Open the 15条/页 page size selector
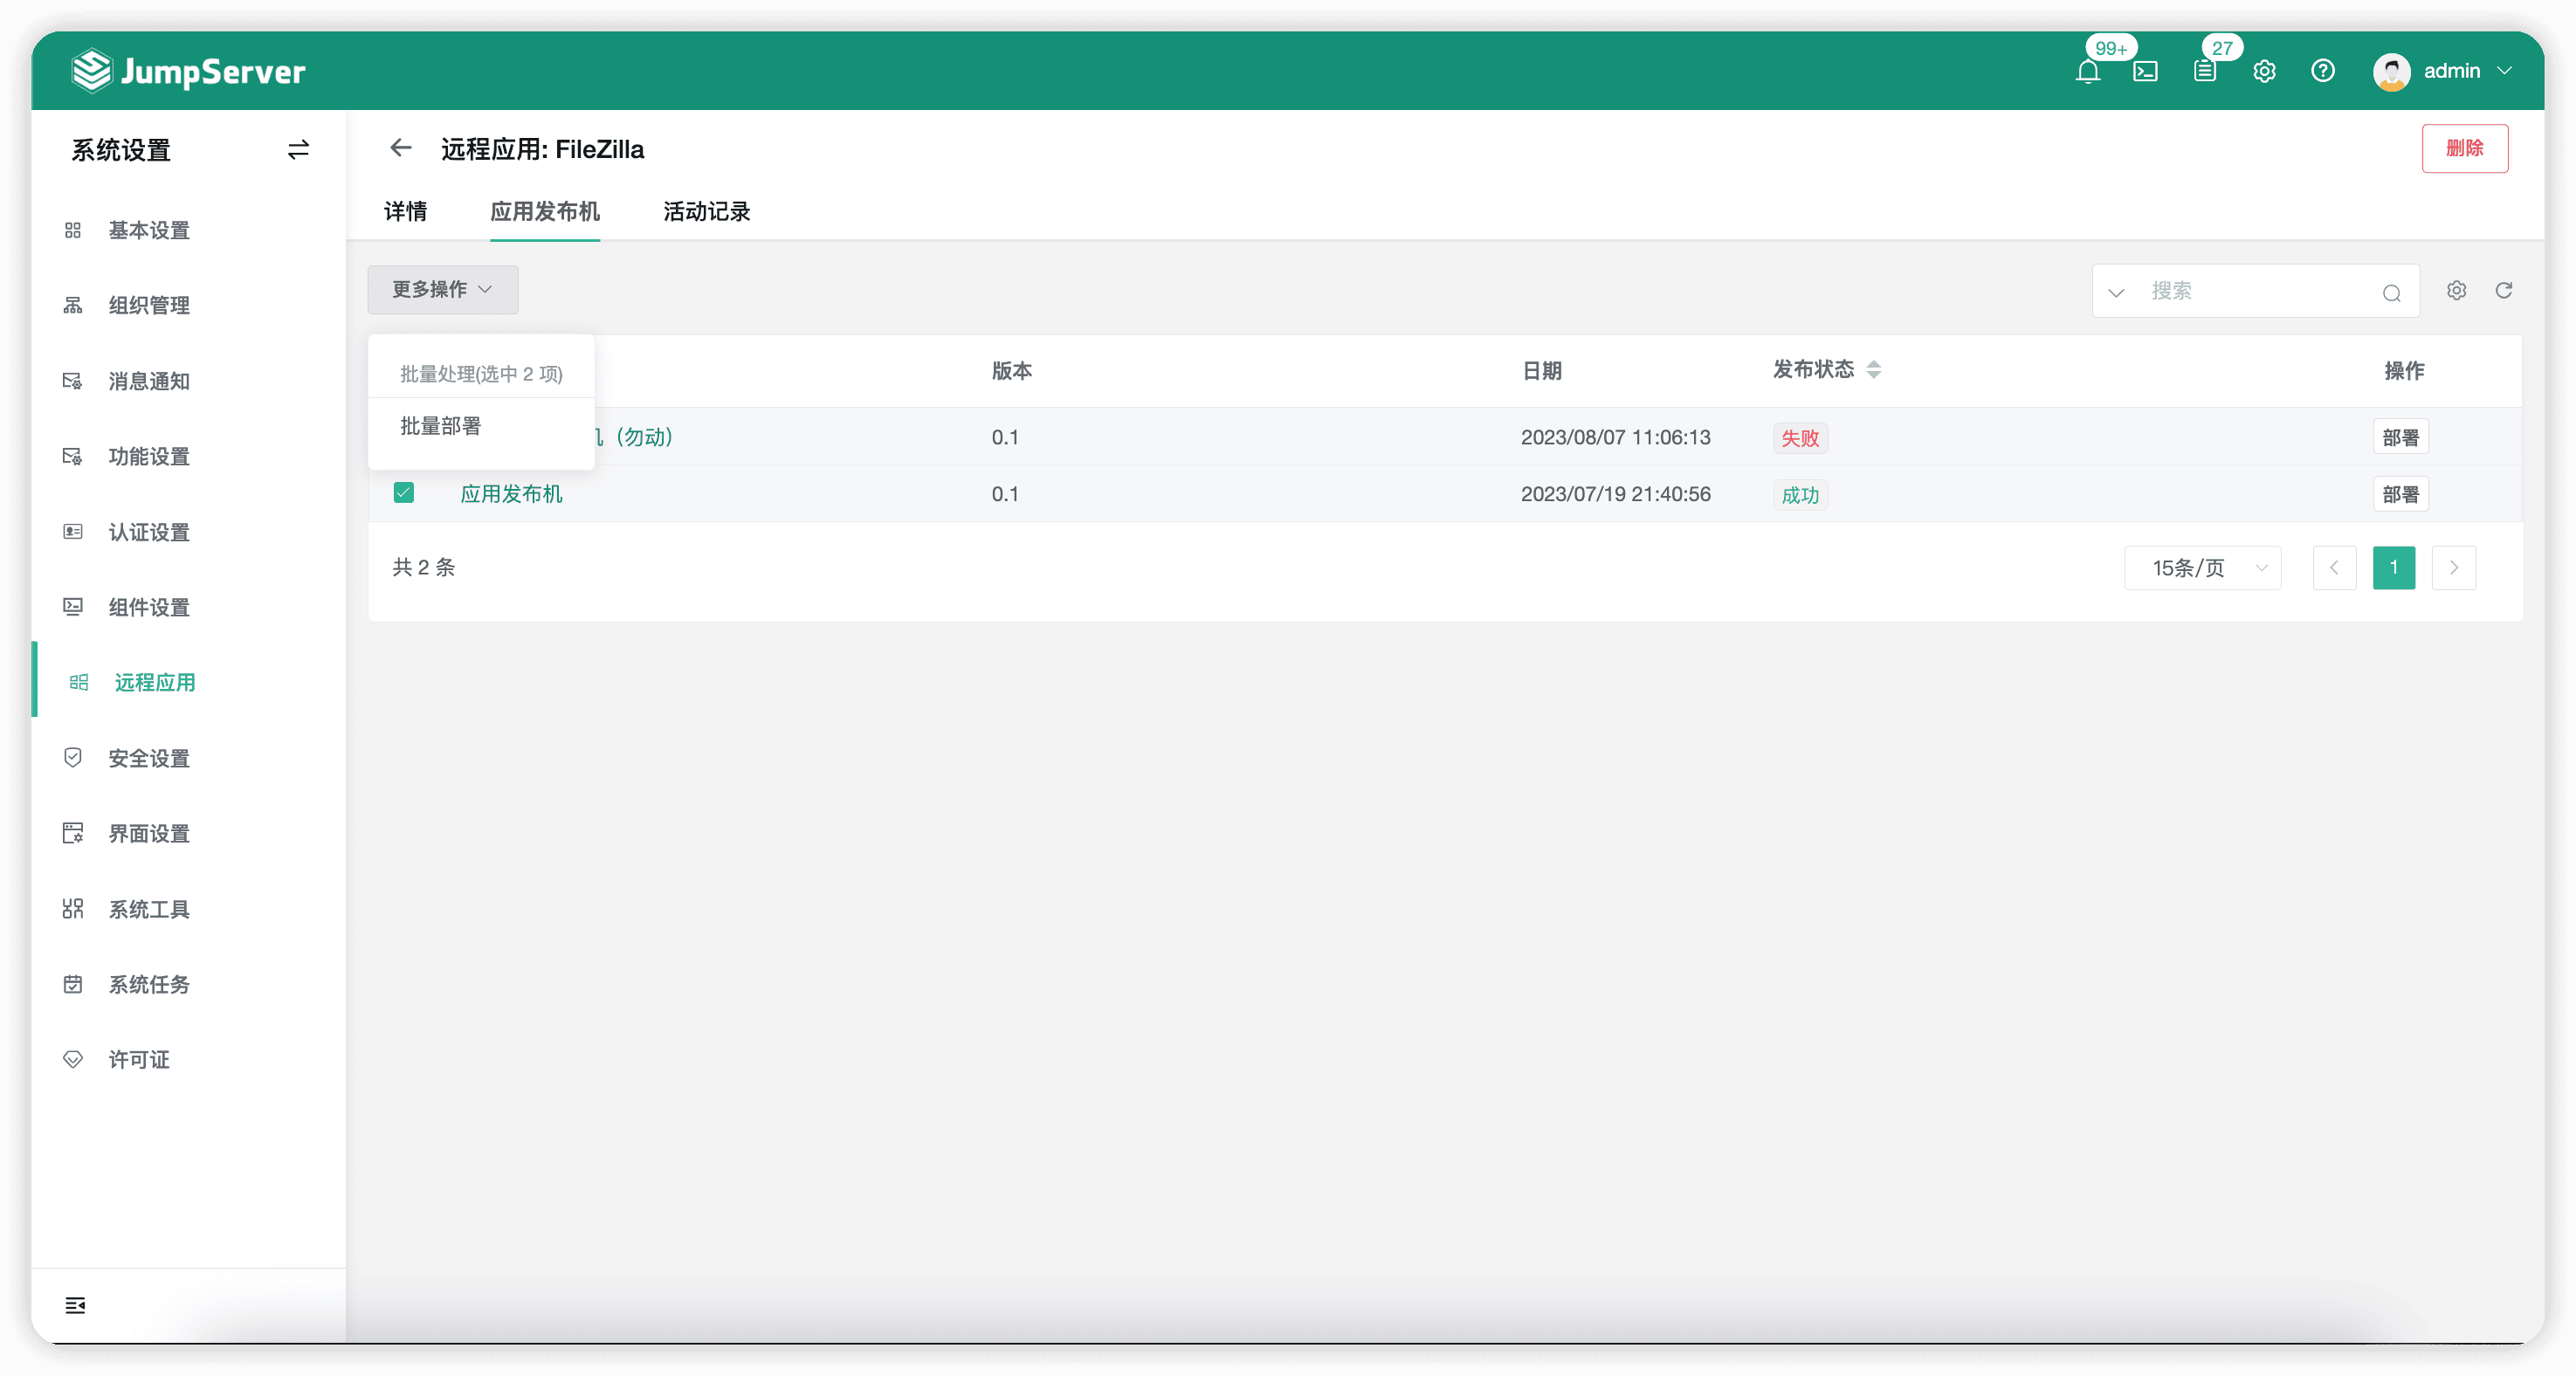Image resolution: width=2576 pixels, height=1376 pixels. [2203, 568]
